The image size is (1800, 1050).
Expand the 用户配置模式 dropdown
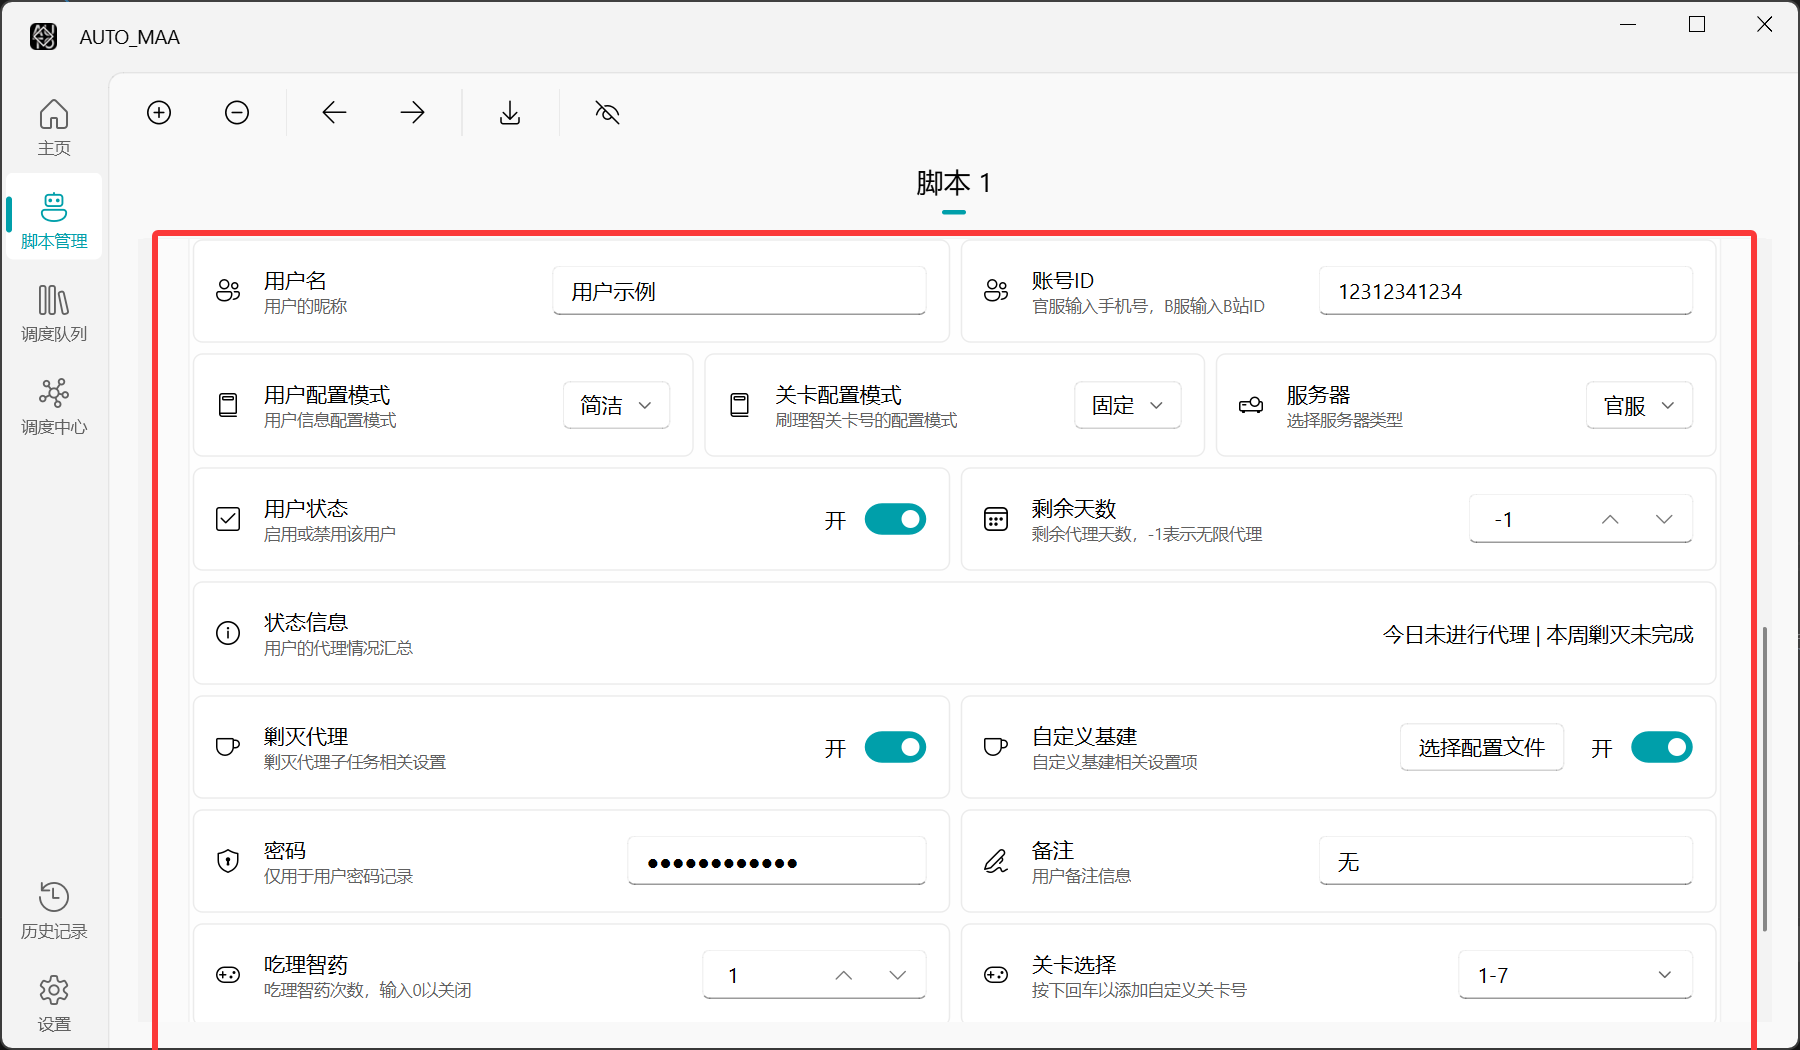pos(616,405)
